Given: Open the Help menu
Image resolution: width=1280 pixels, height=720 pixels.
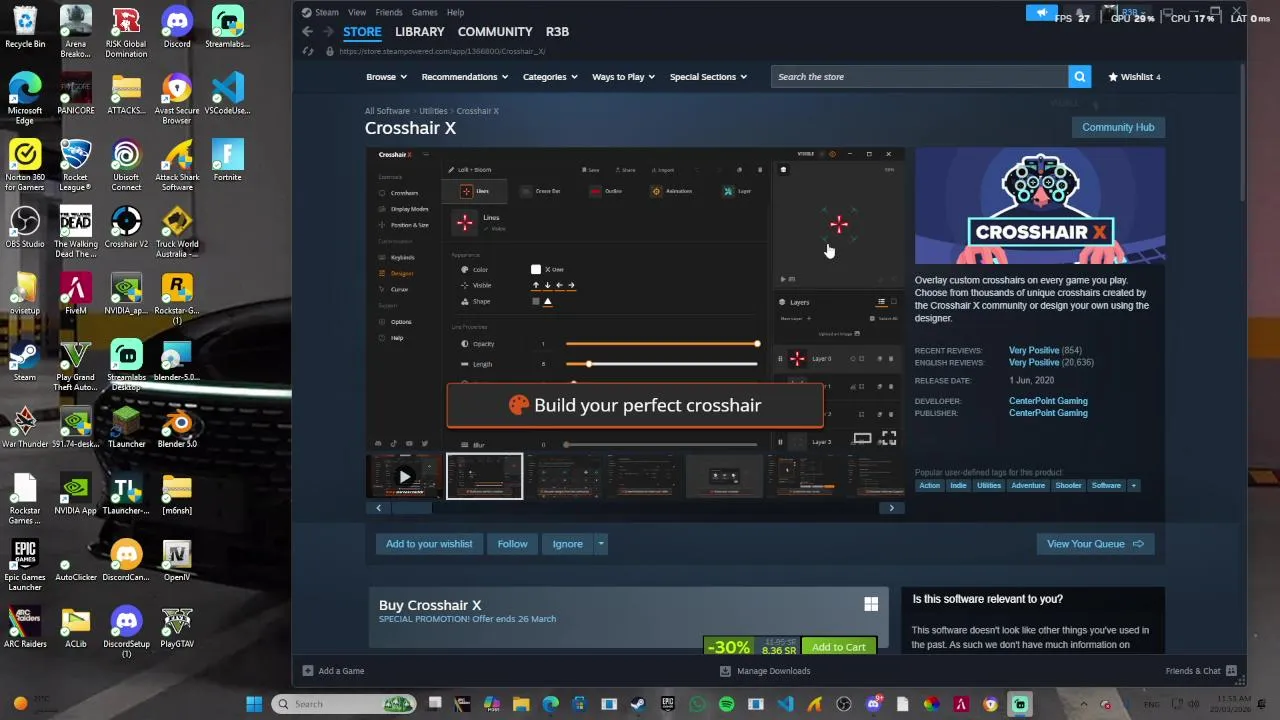Looking at the screenshot, I should point(455,13).
